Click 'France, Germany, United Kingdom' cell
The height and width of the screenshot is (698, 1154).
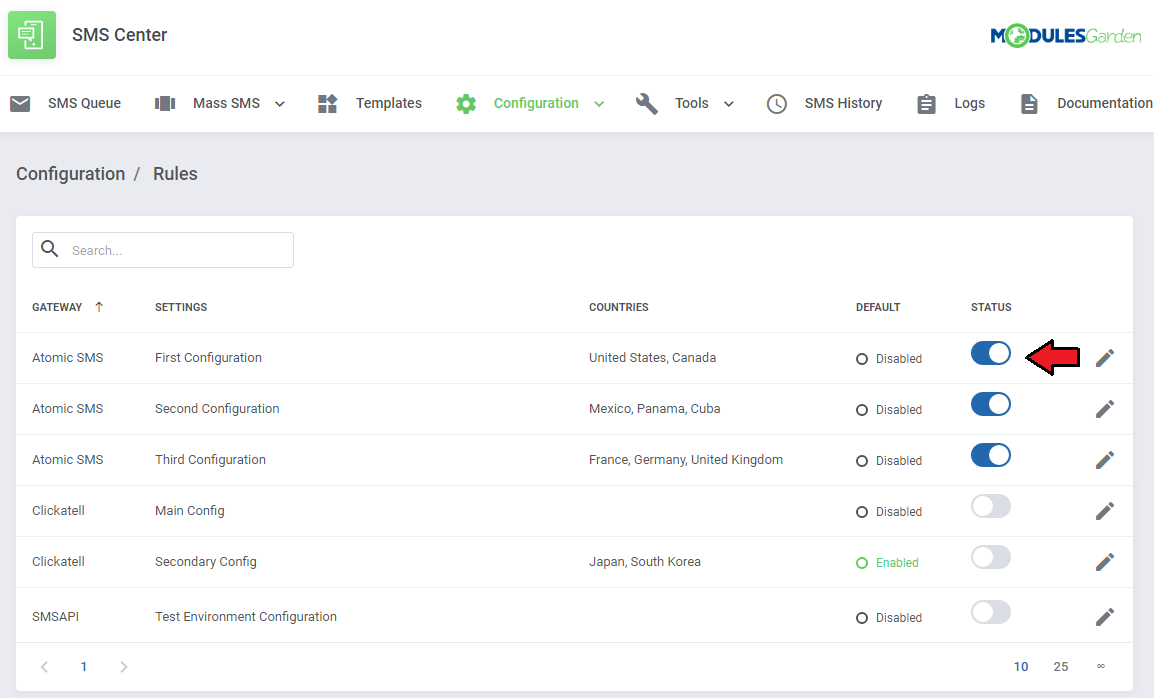(x=686, y=459)
